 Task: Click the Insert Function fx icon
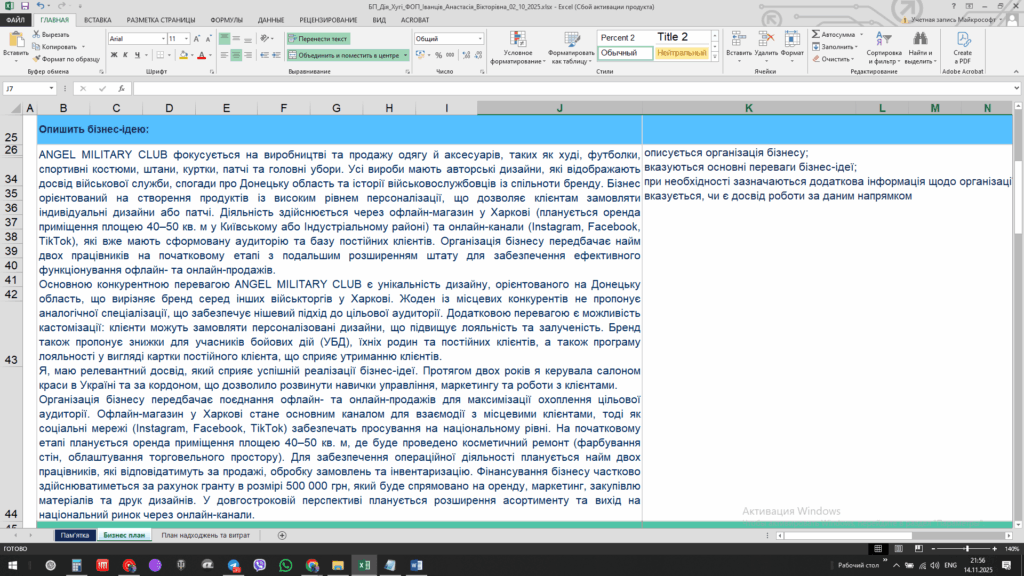tap(123, 88)
